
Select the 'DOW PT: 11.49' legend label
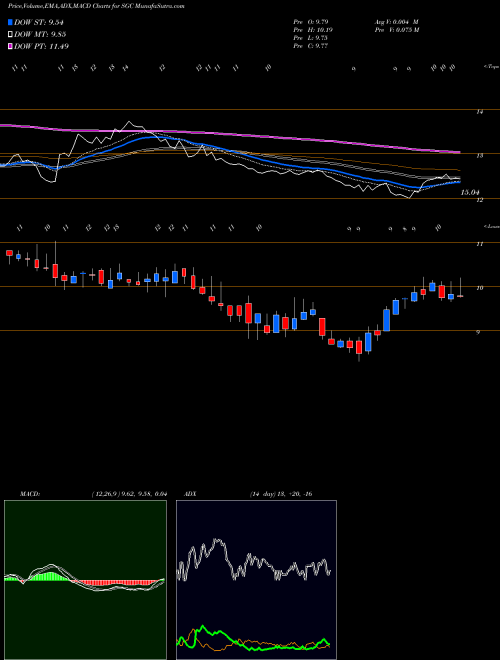[x=41, y=46]
